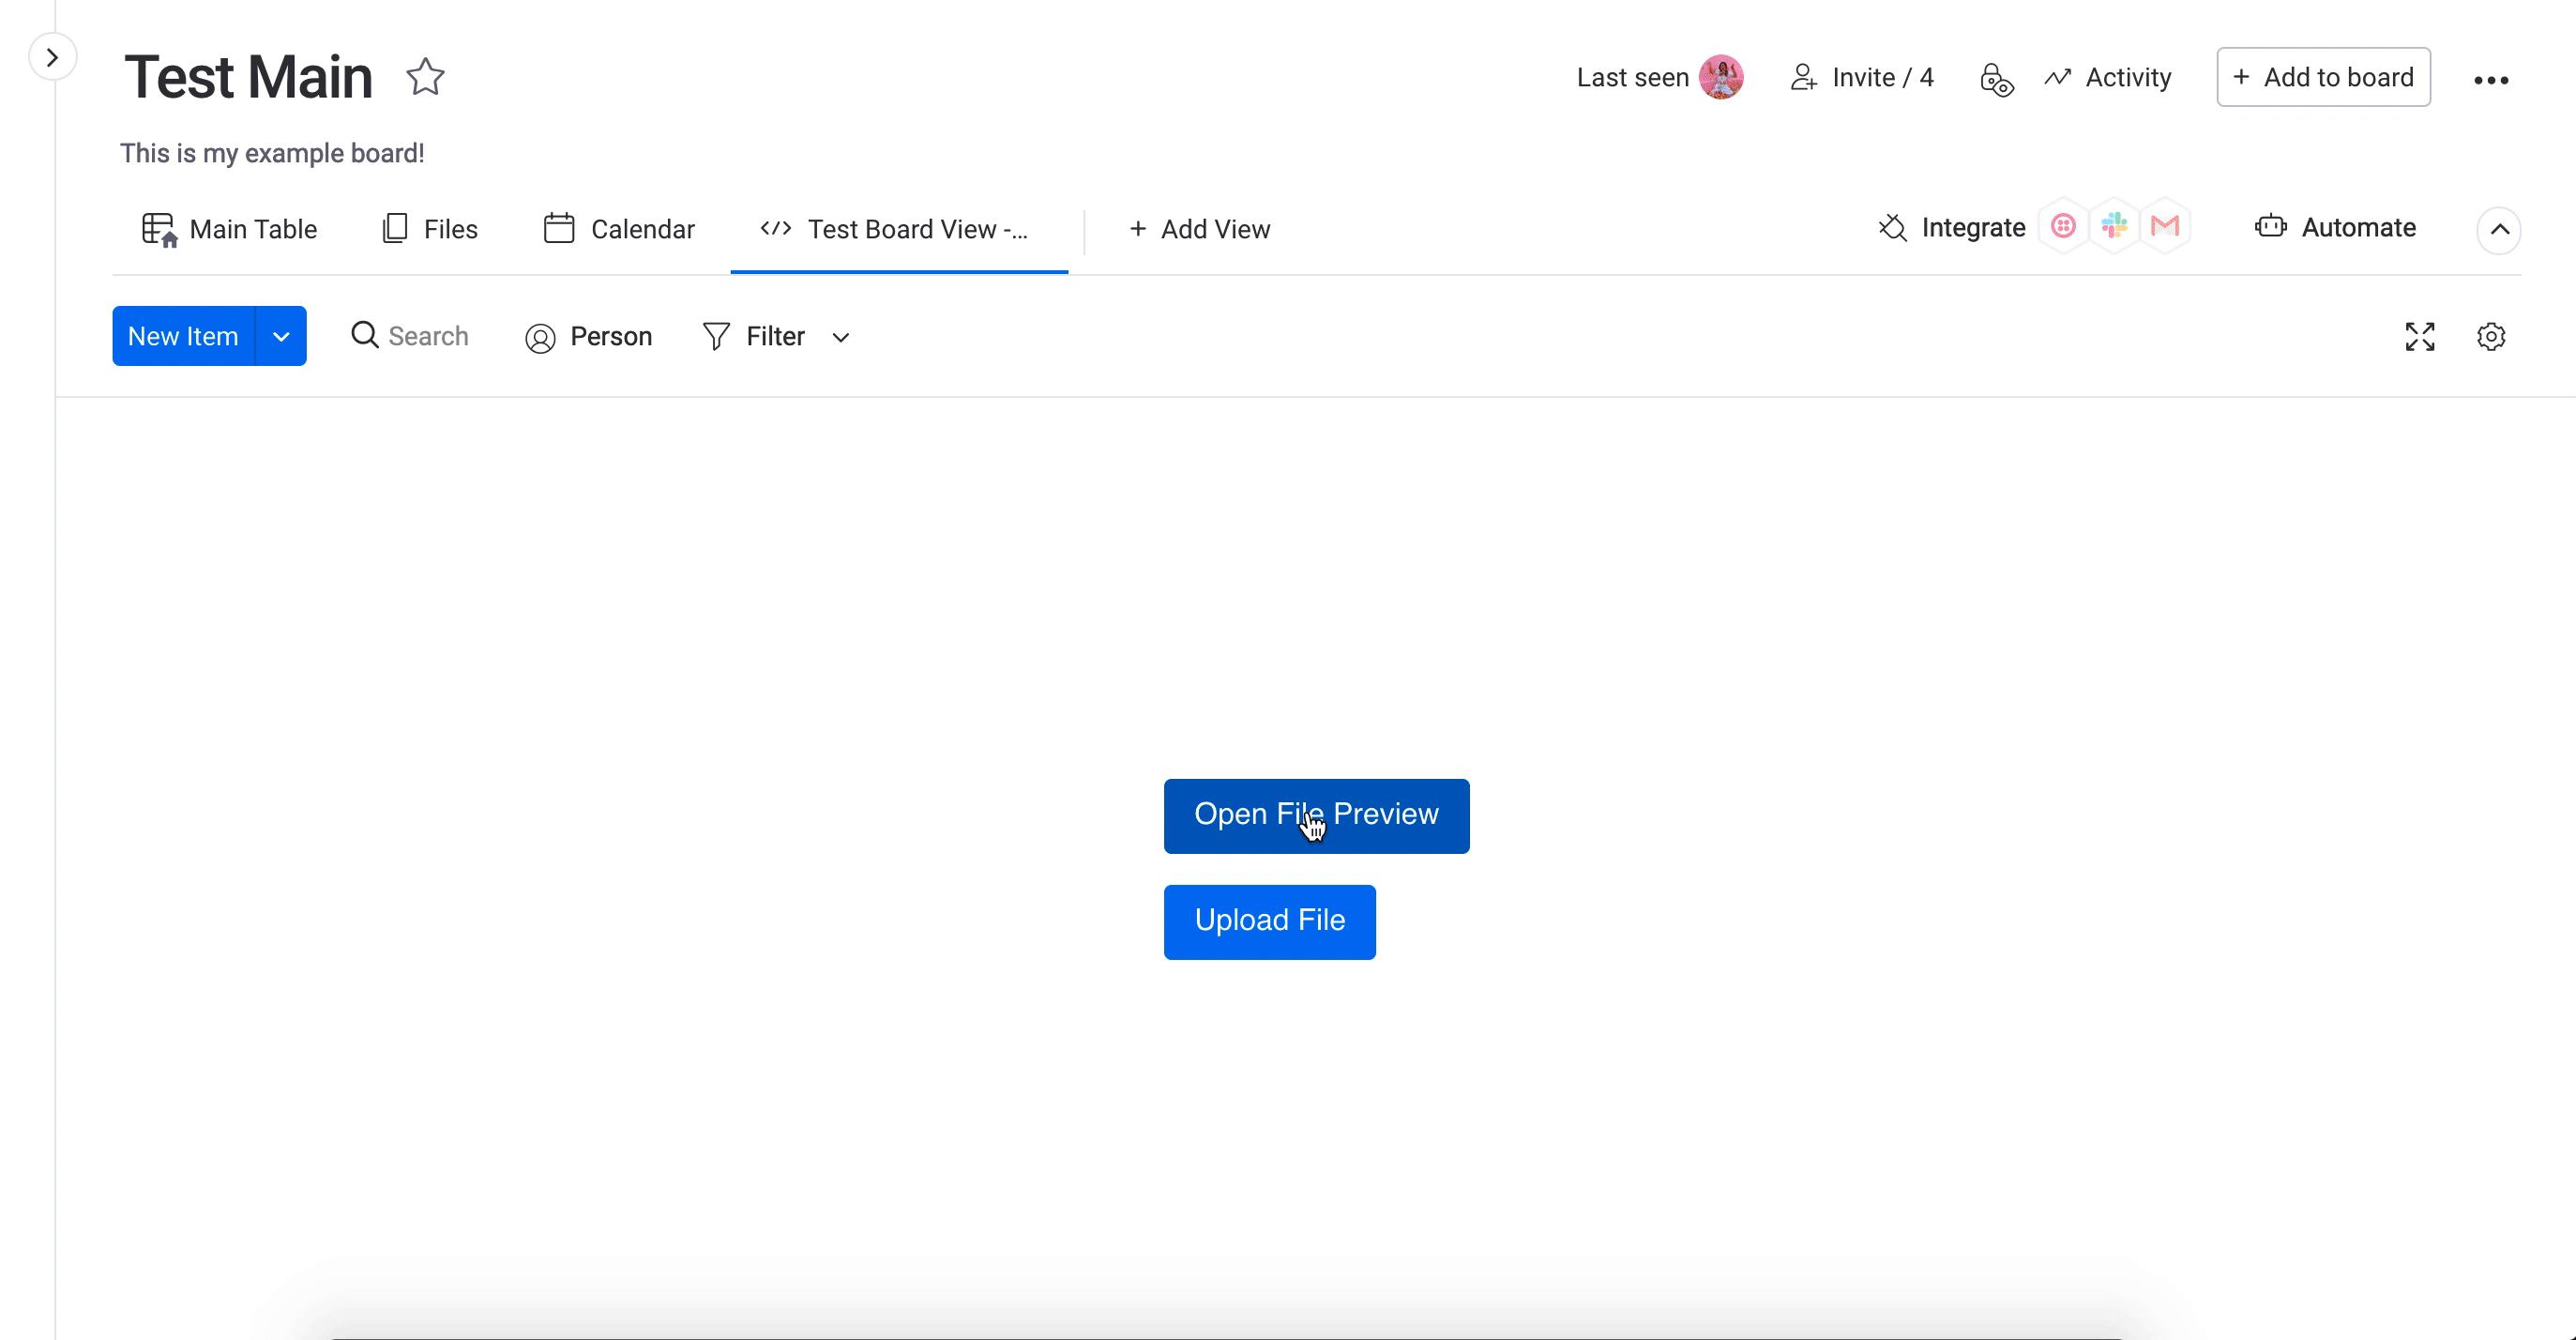Open the Activity log icon
2576x1340 pixels.
point(2058,77)
